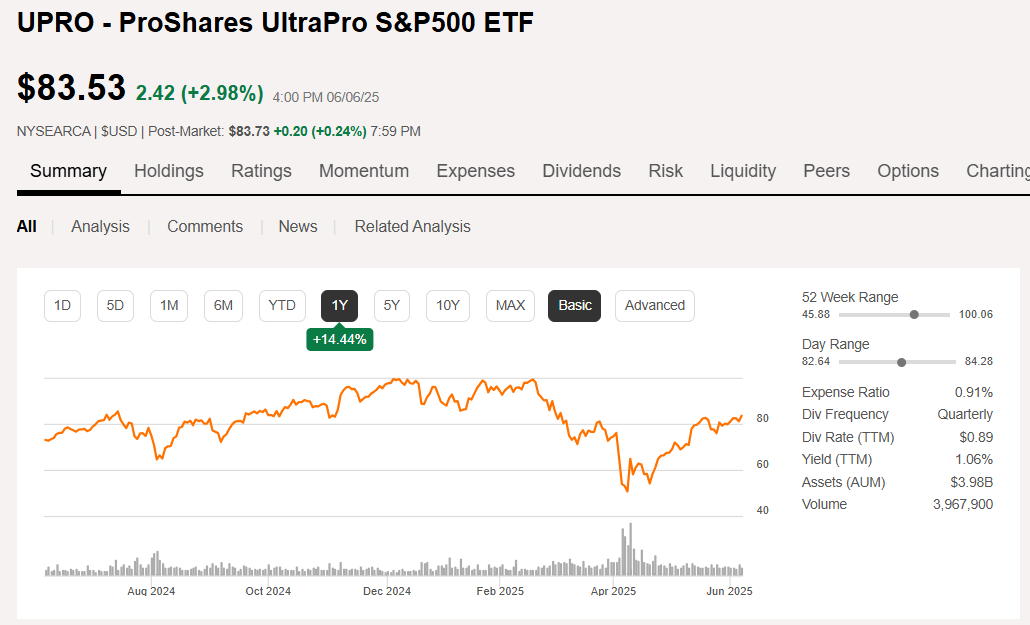View the Momentum tab
Viewport: 1030px width, 625px height.
click(x=364, y=171)
